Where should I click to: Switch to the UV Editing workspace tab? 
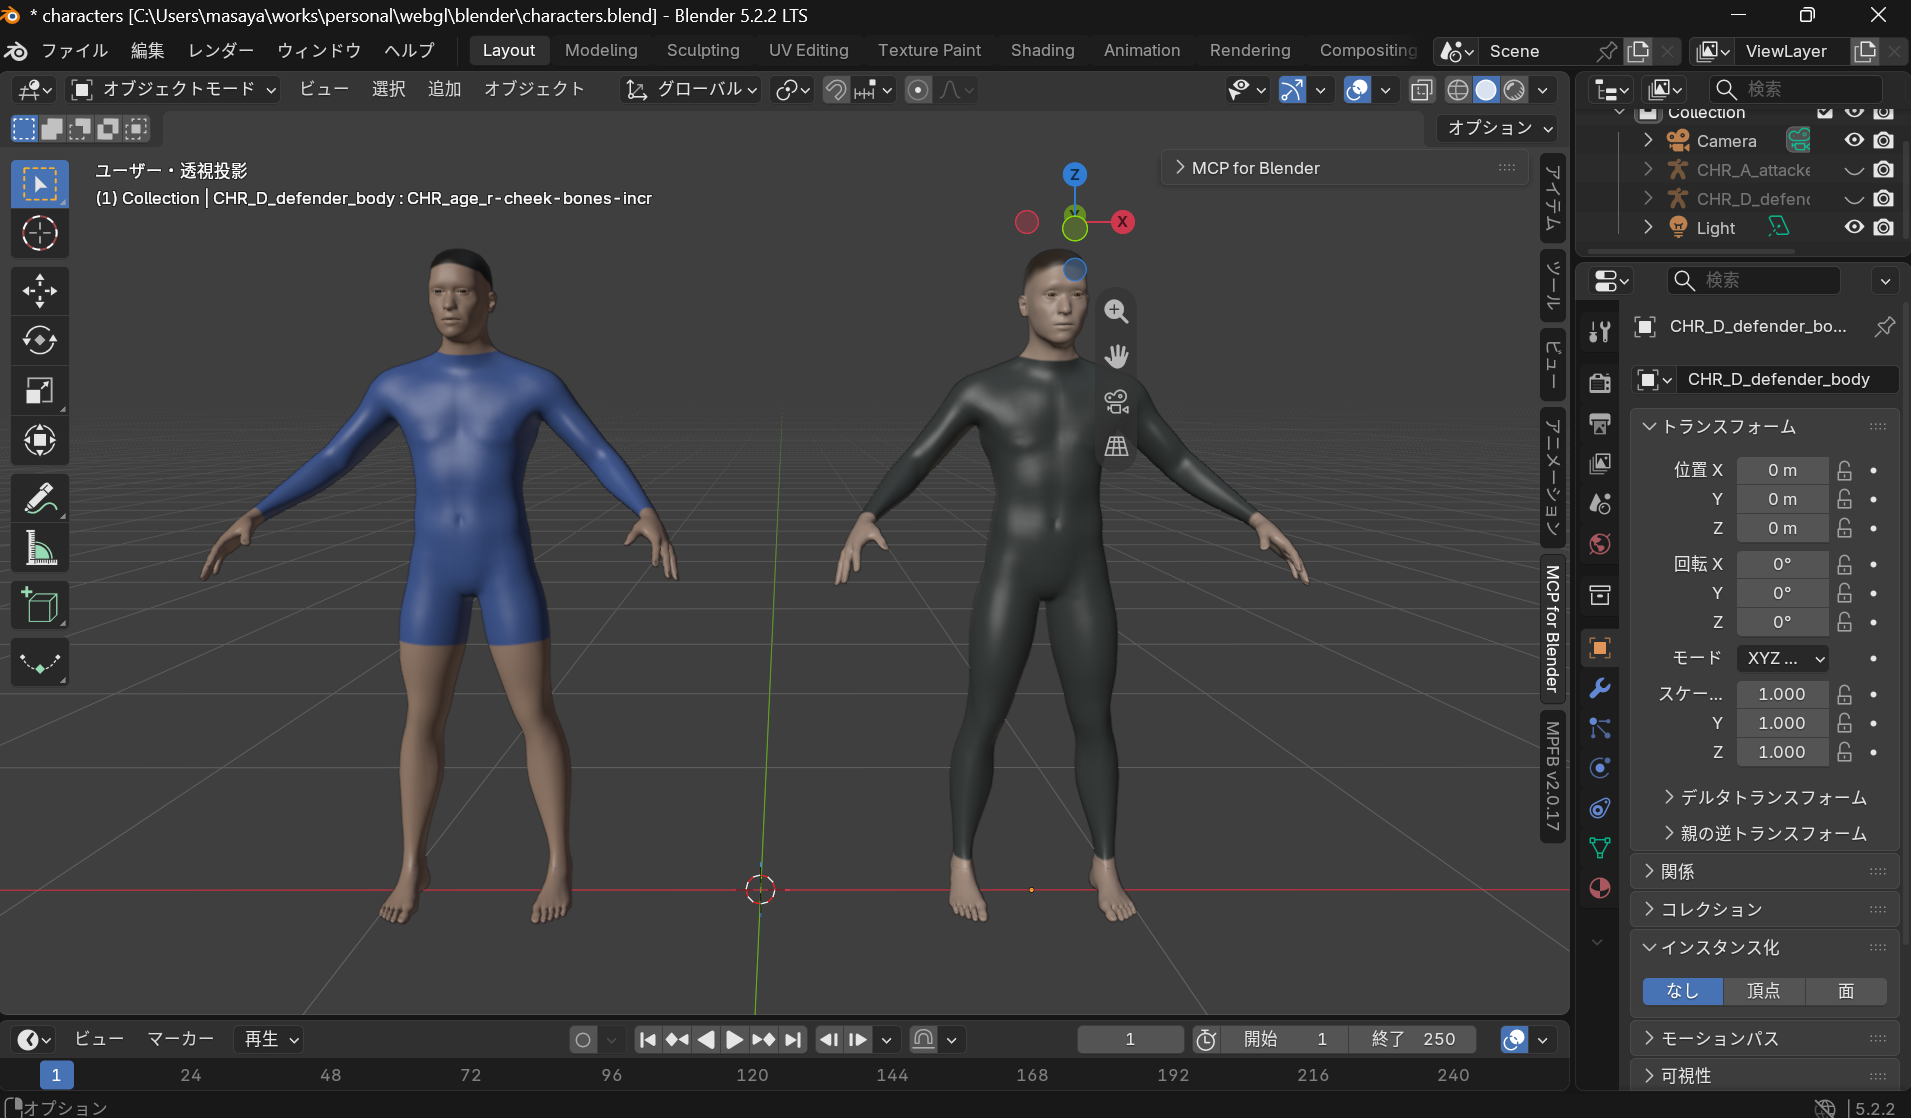pyautogui.click(x=808, y=50)
